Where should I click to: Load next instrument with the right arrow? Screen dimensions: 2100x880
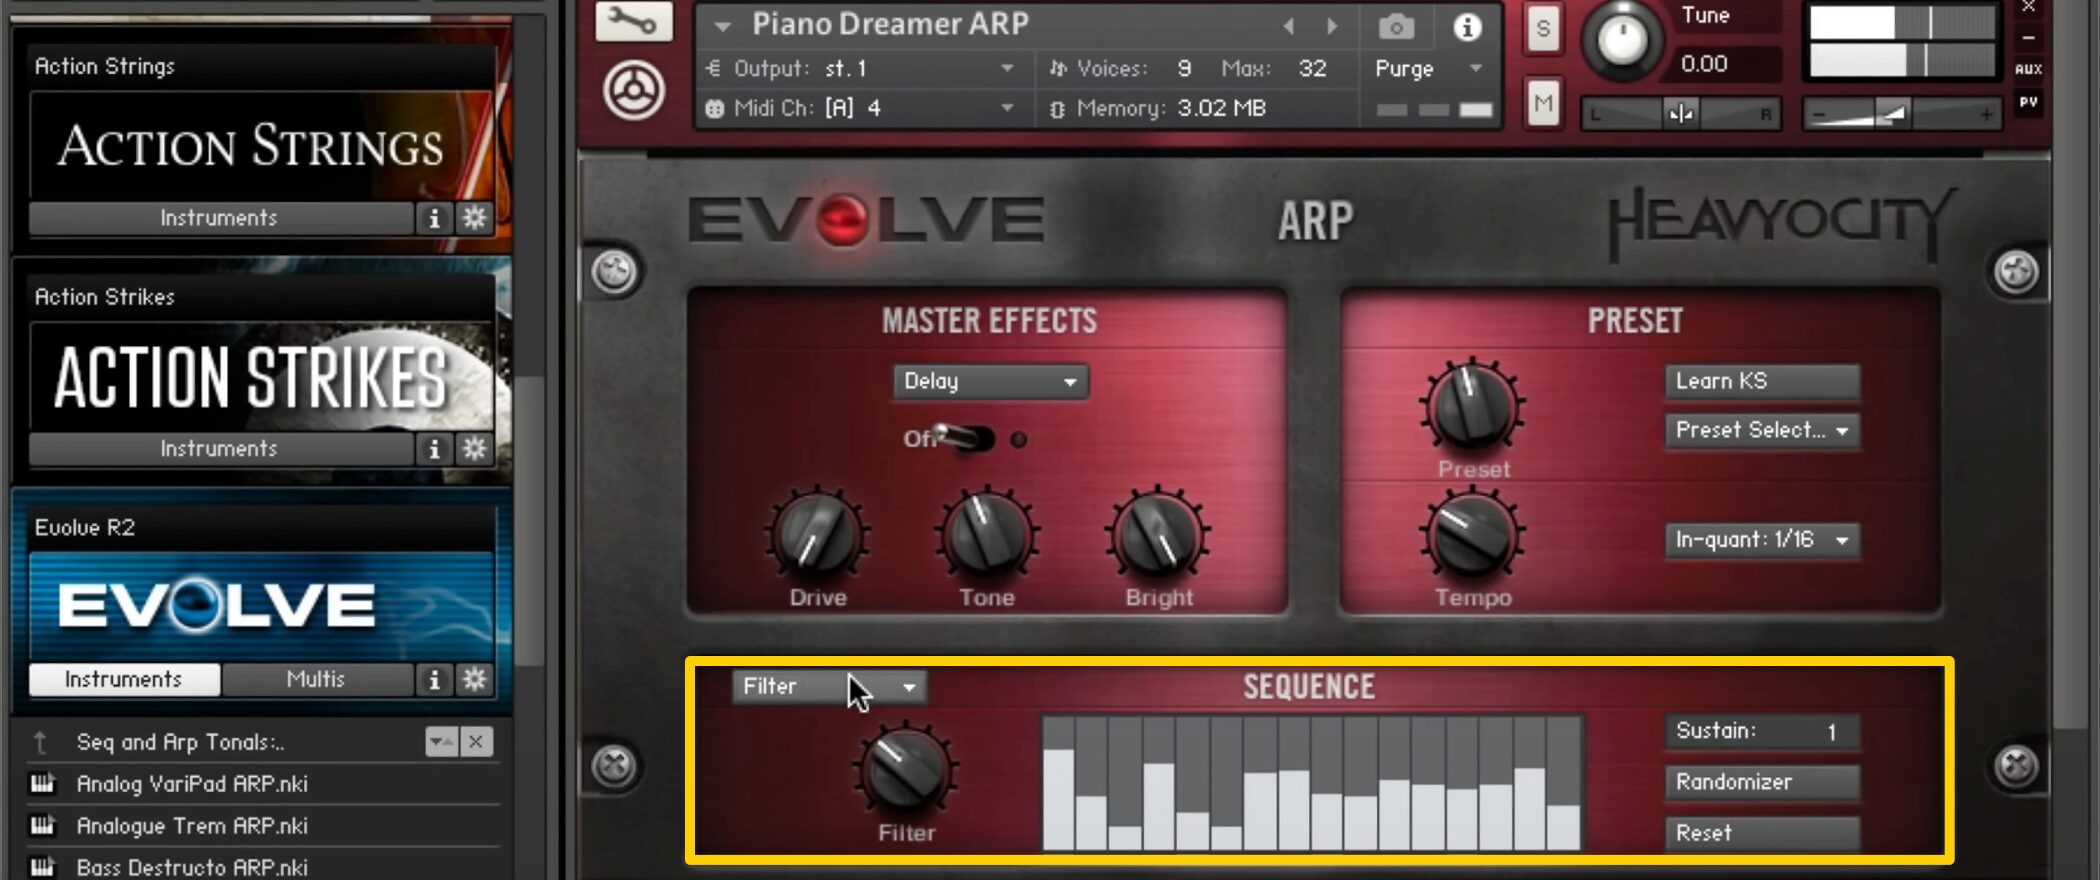coord(1332,27)
